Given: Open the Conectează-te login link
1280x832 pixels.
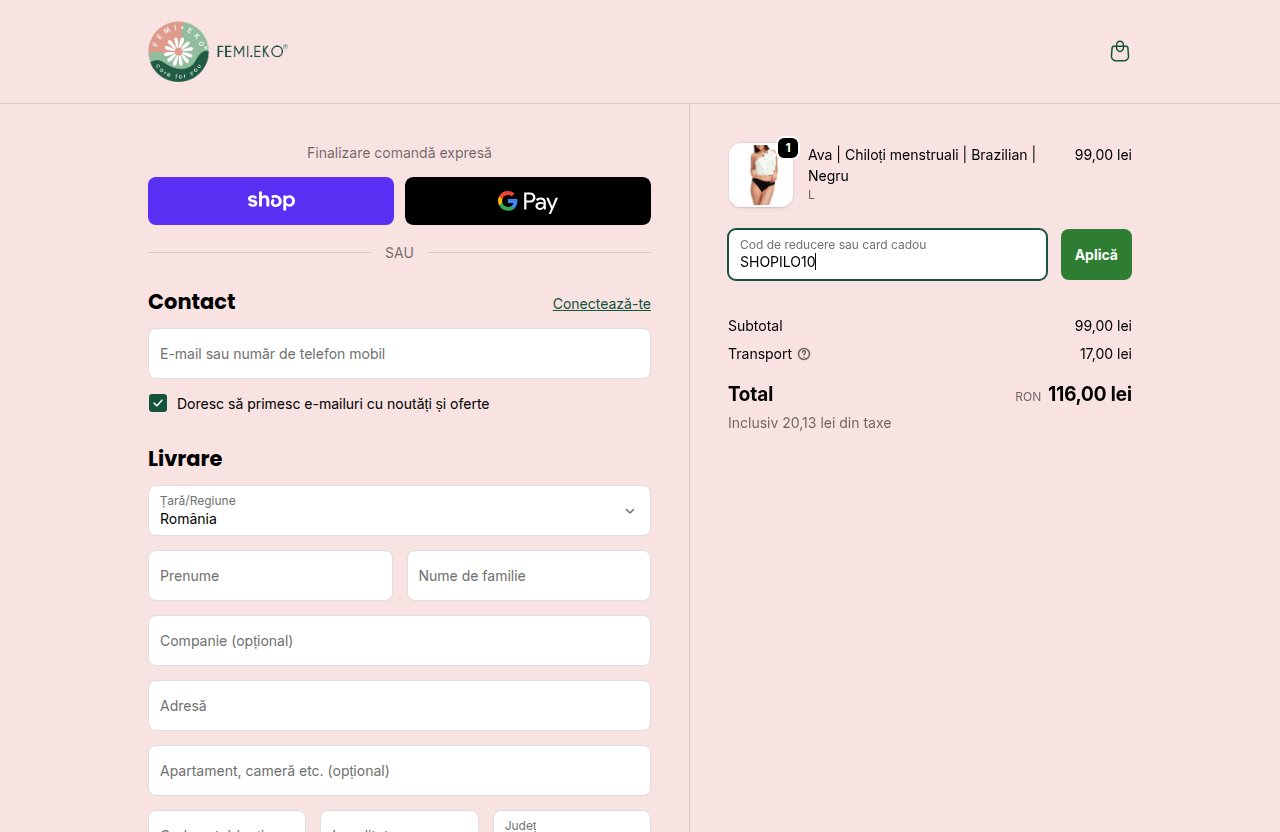Looking at the screenshot, I should [602, 304].
